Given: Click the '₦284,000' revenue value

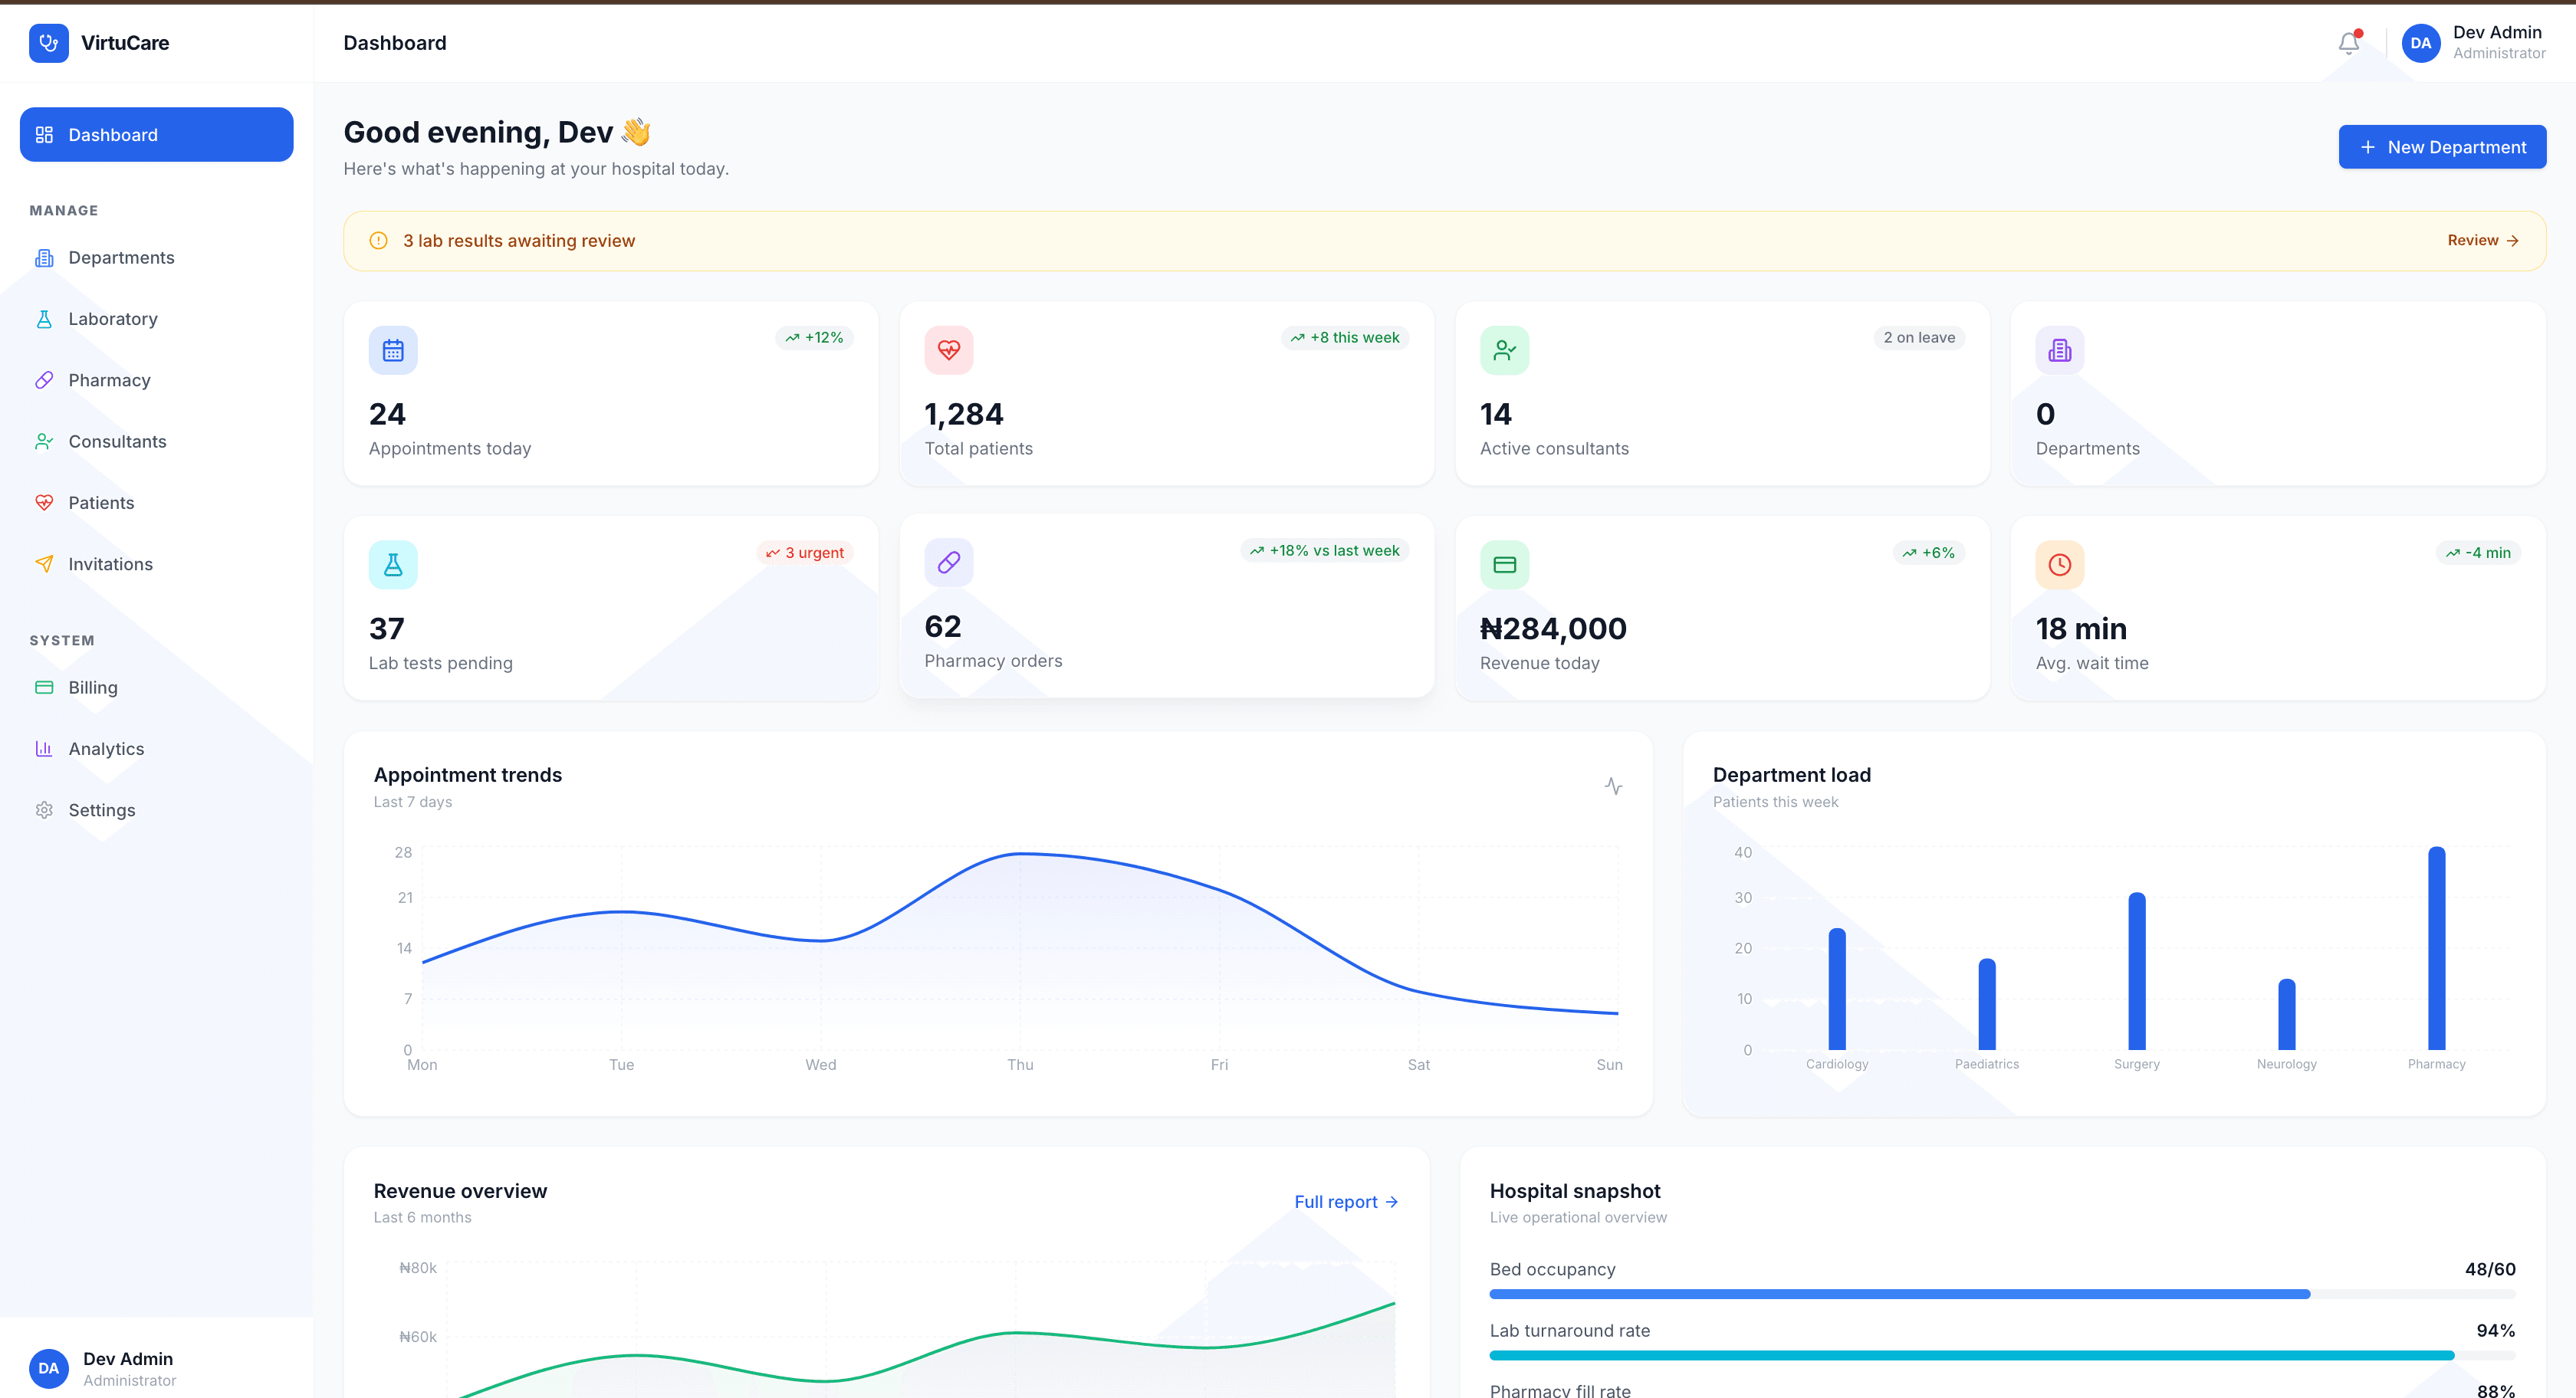Looking at the screenshot, I should pos(1553,629).
